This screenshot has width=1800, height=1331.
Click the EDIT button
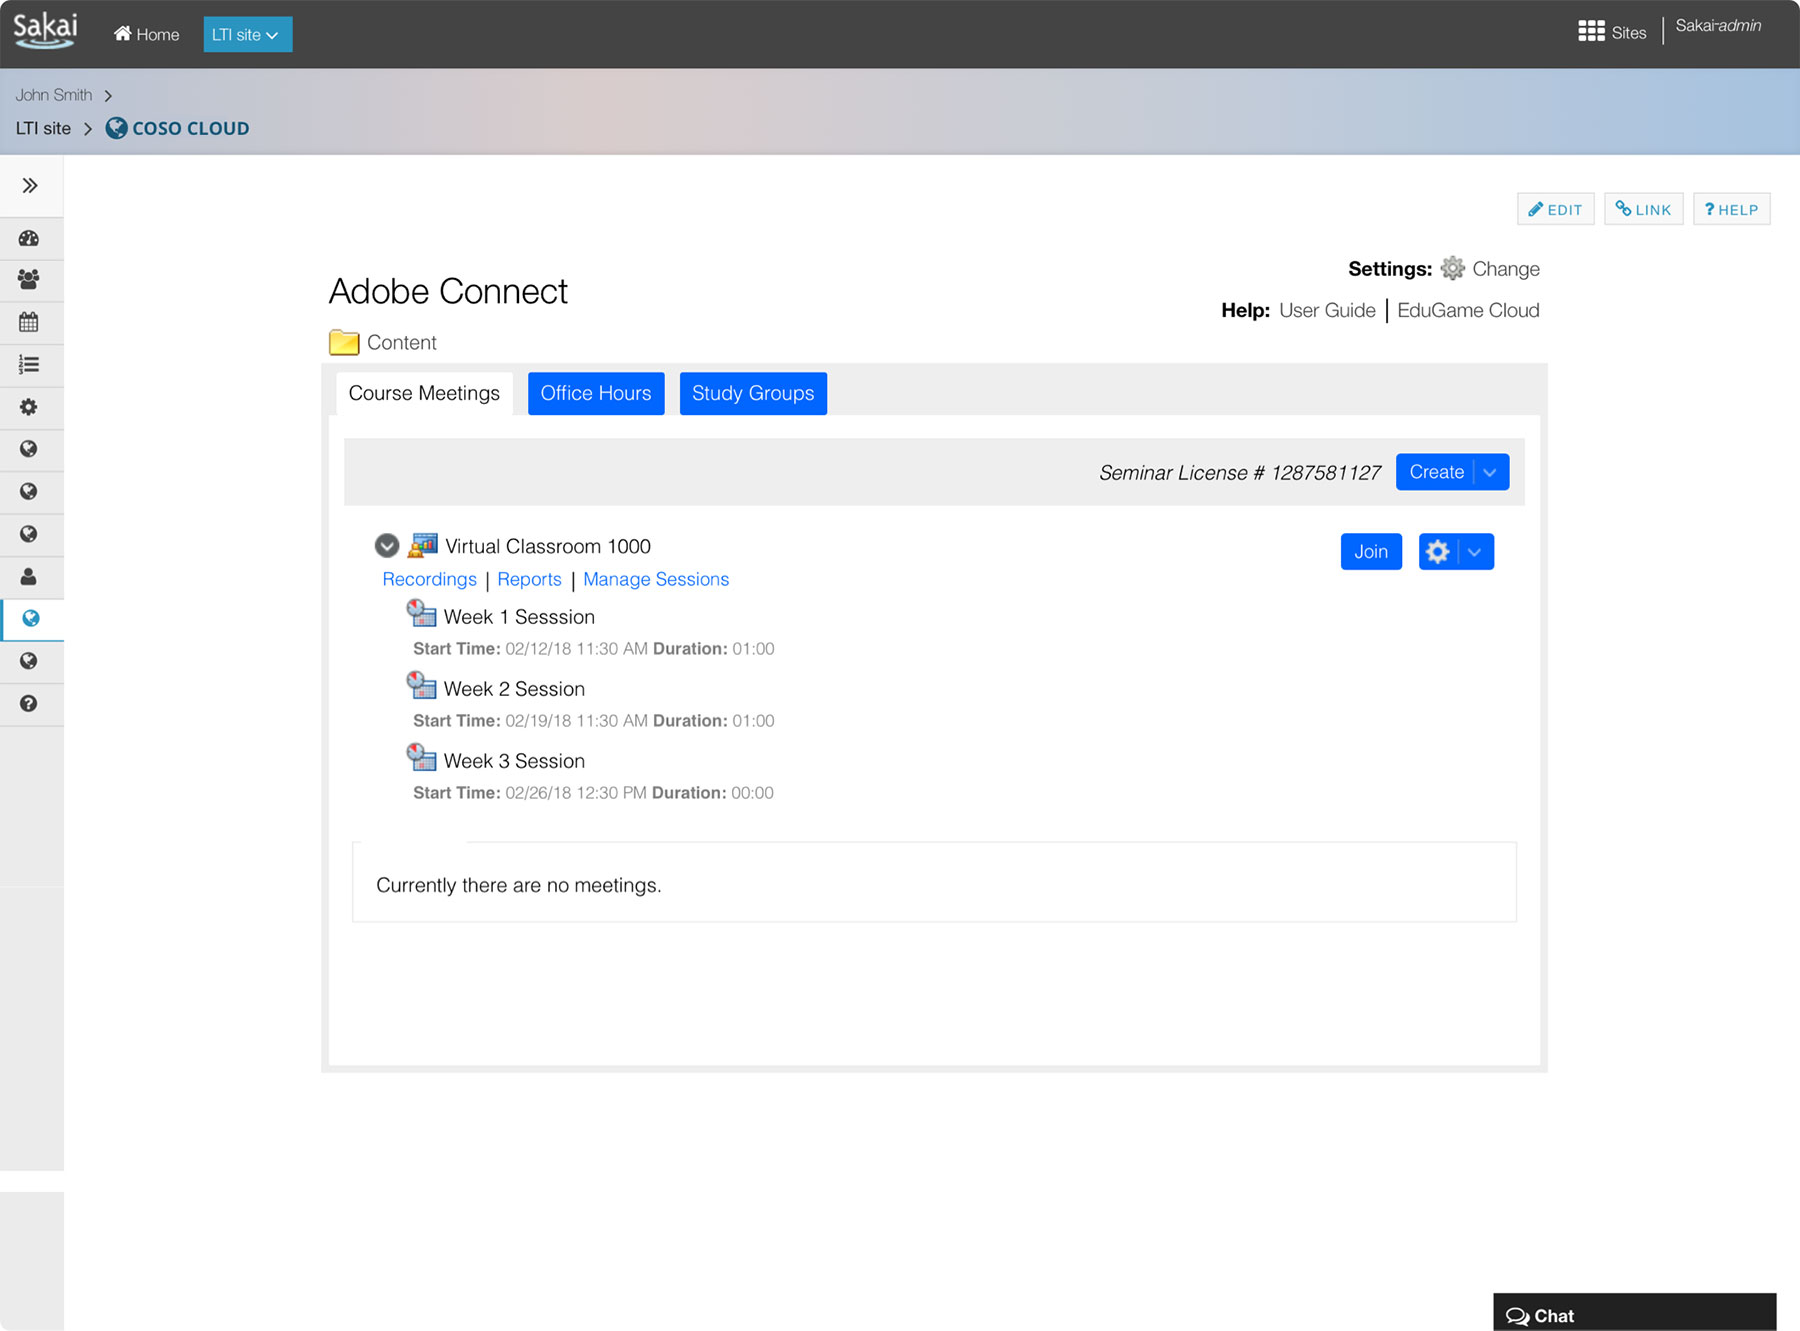(1555, 209)
